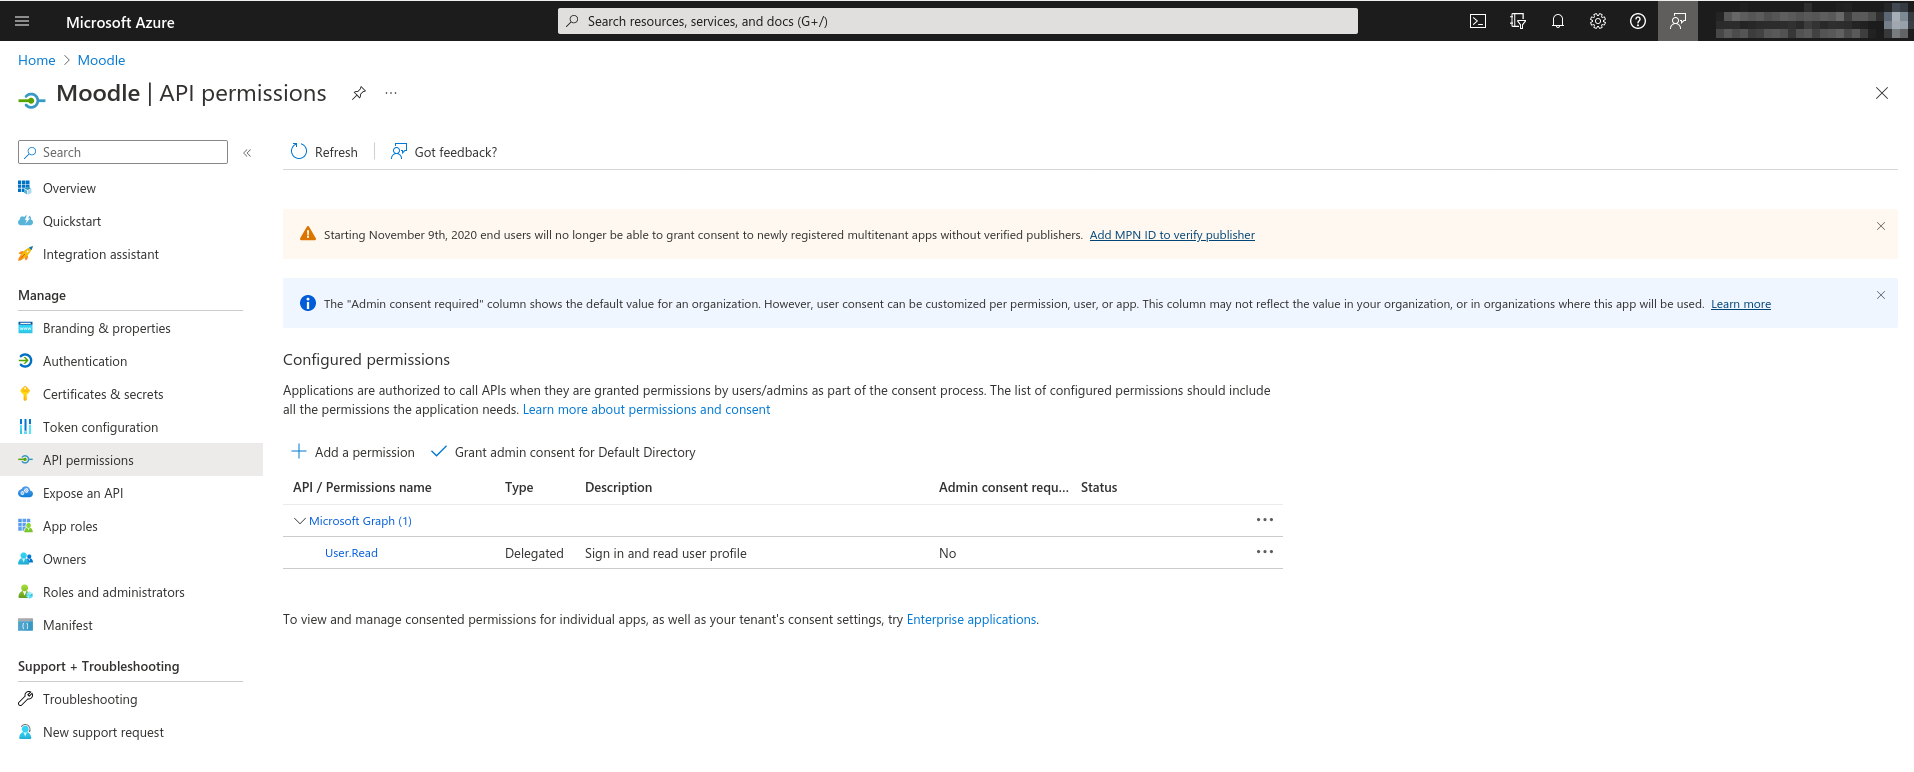Open Expose an API
Image resolution: width=1914 pixels, height=772 pixels.
click(83, 493)
